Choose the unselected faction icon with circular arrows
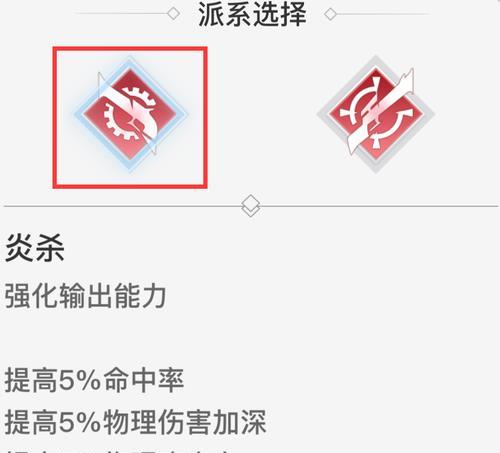Image resolution: width=500 pixels, height=453 pixels. click(x=376, y=114)
